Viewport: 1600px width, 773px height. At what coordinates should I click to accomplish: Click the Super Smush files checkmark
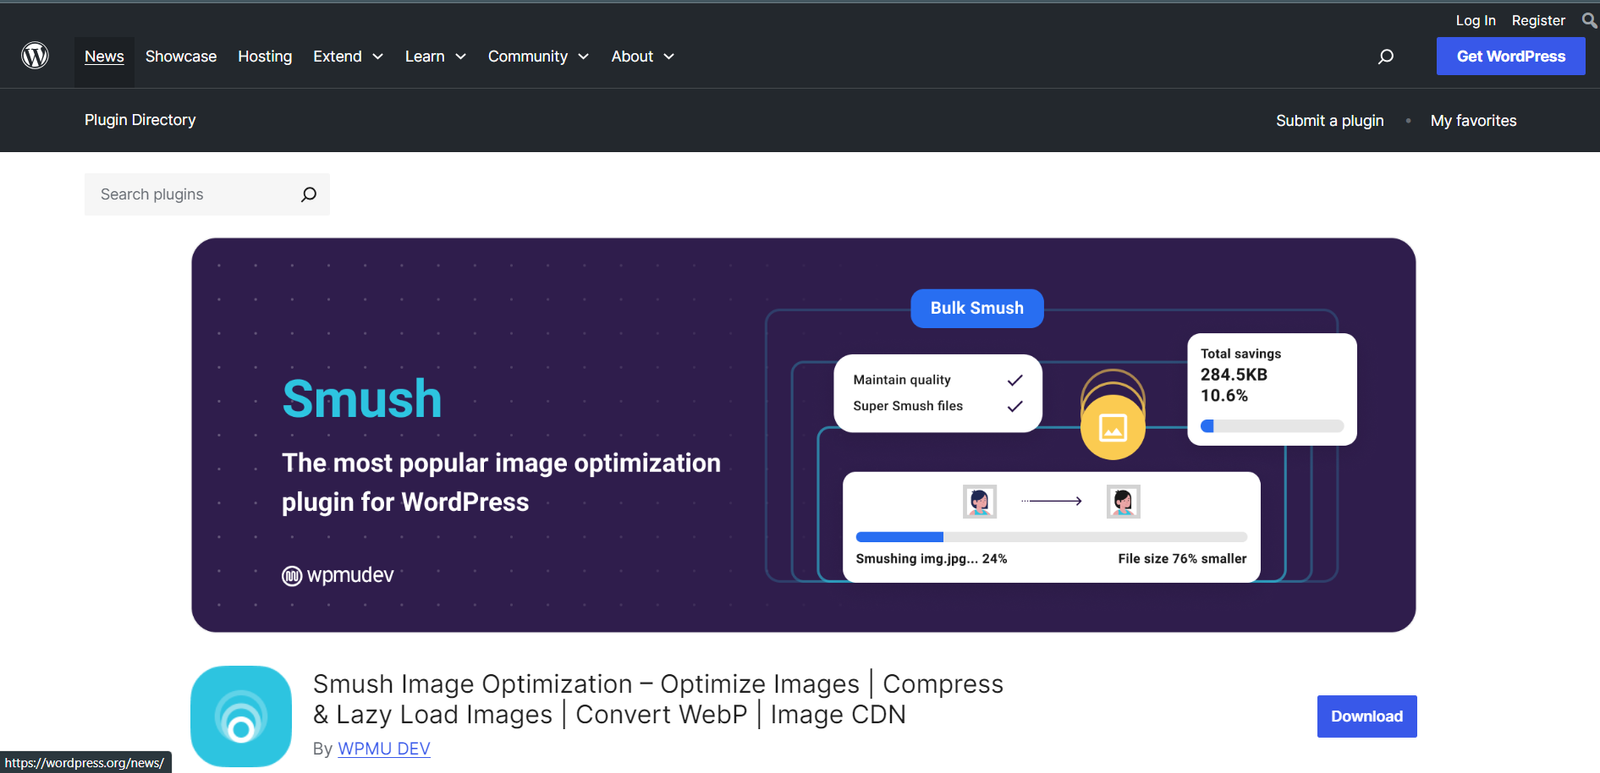pyautogui.click(x=1015, y=406)
